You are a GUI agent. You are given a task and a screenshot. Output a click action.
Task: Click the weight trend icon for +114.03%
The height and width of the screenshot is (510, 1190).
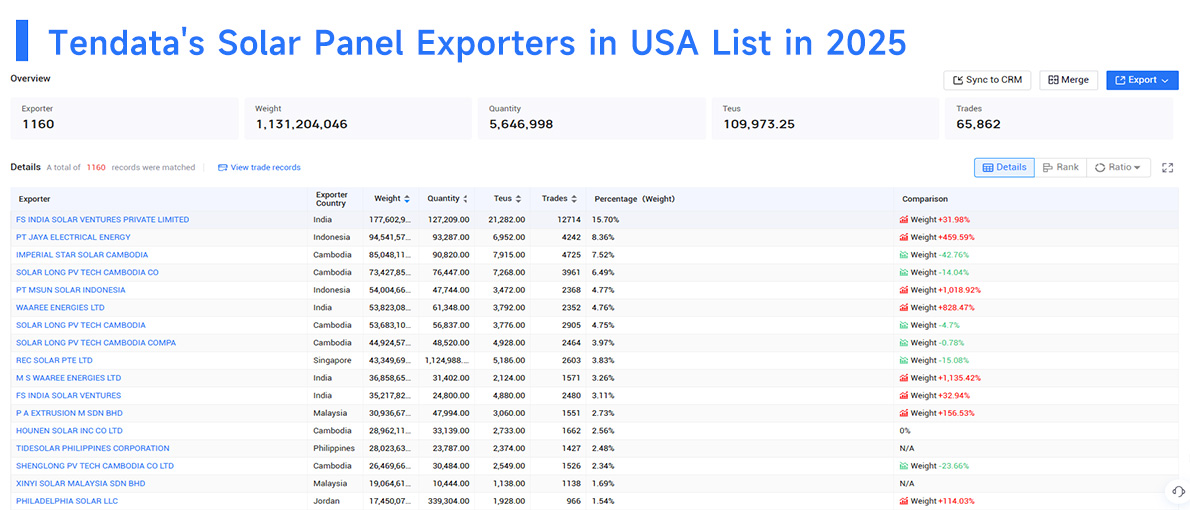[904, 501]
